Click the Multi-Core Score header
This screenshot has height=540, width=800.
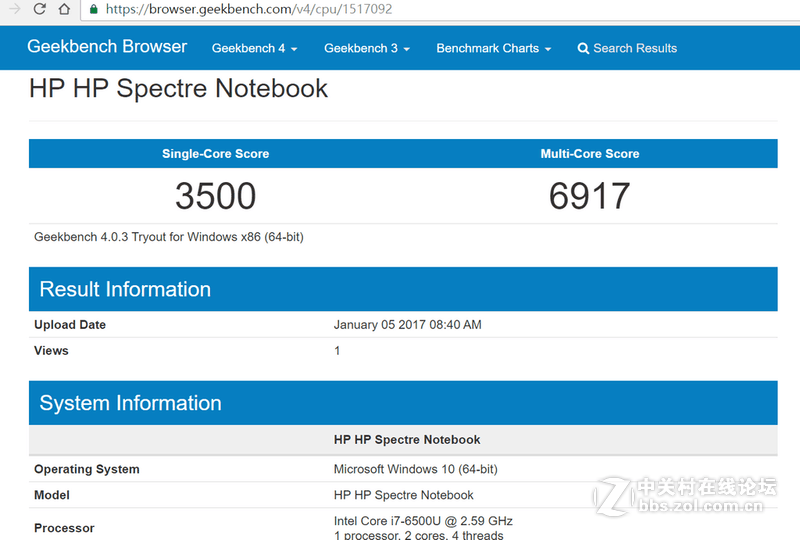click(x=590, y=154)
